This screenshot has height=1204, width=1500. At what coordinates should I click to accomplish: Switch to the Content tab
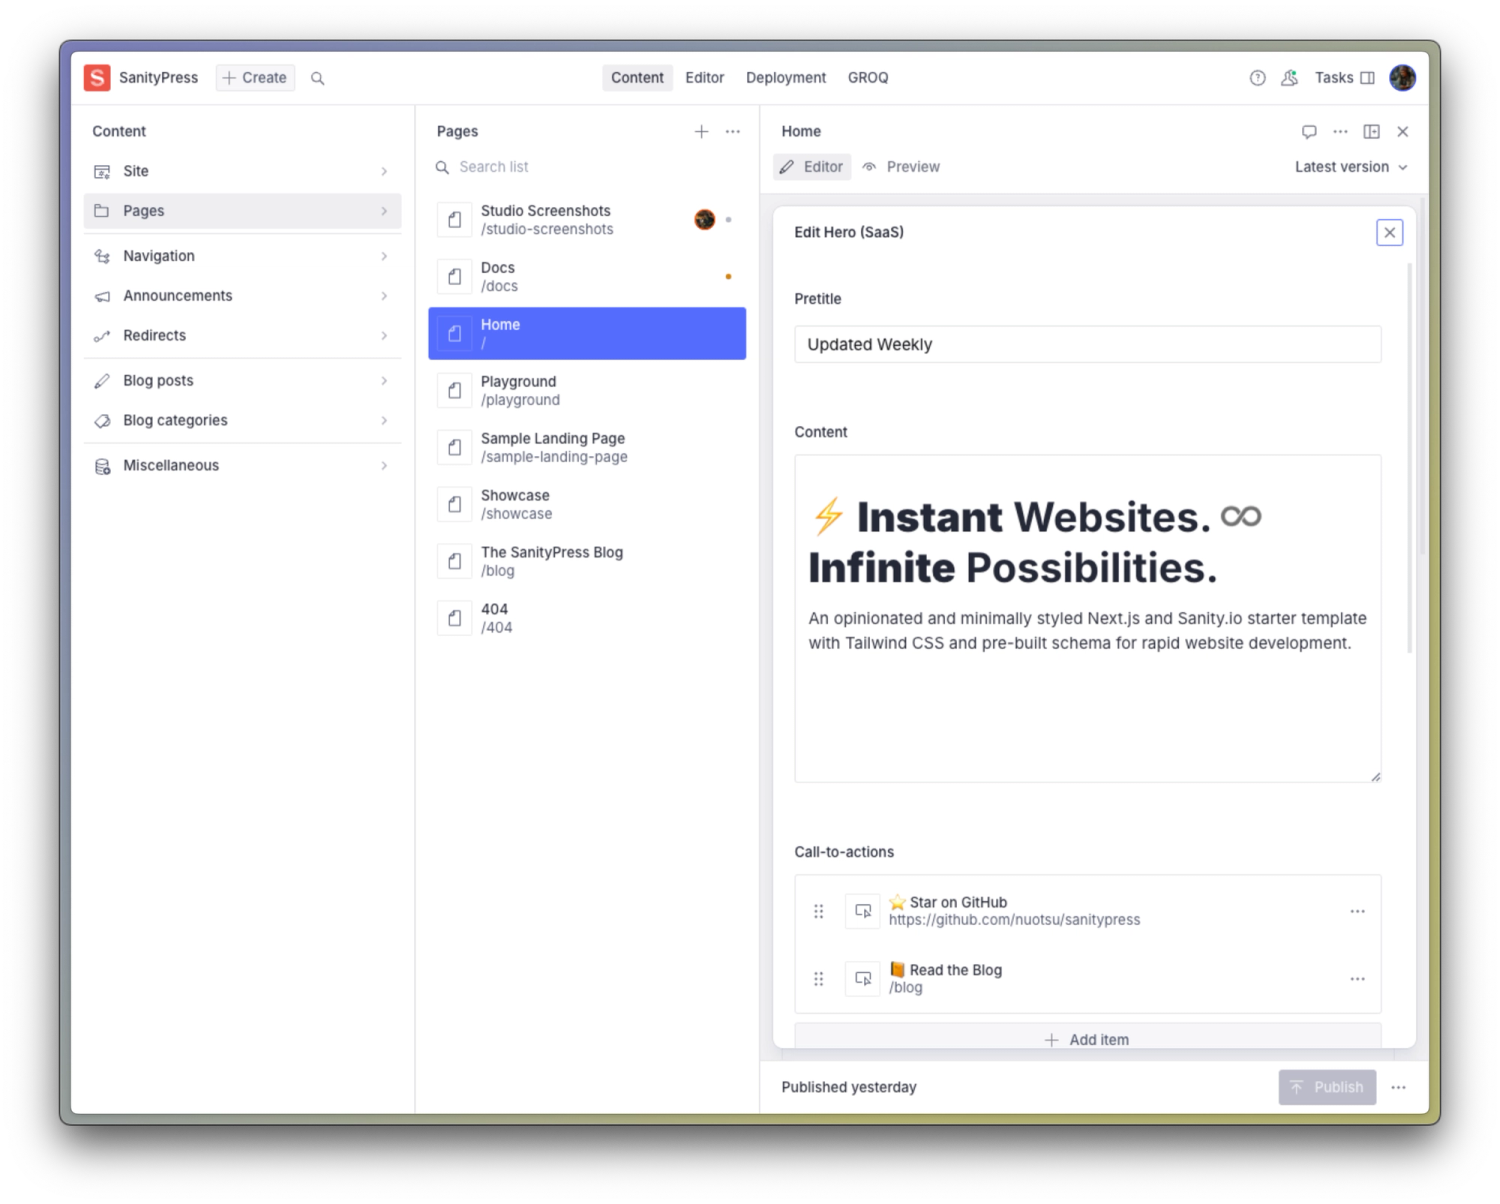tap(637, 78)
